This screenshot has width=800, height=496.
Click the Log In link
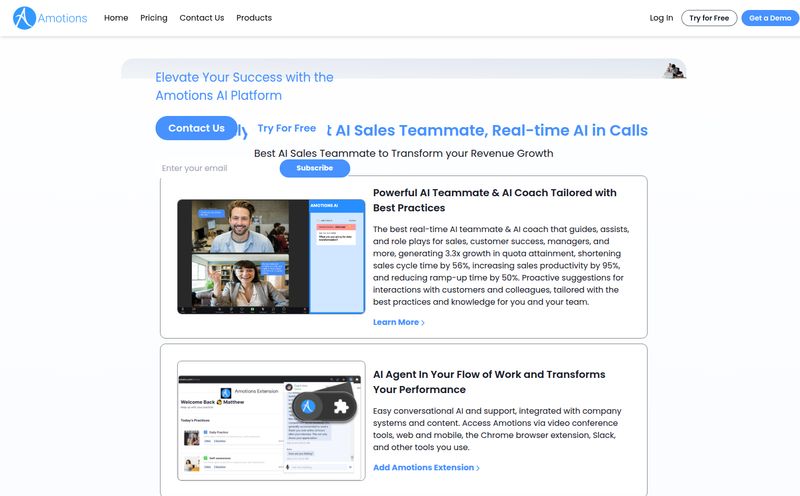(661, 18)
